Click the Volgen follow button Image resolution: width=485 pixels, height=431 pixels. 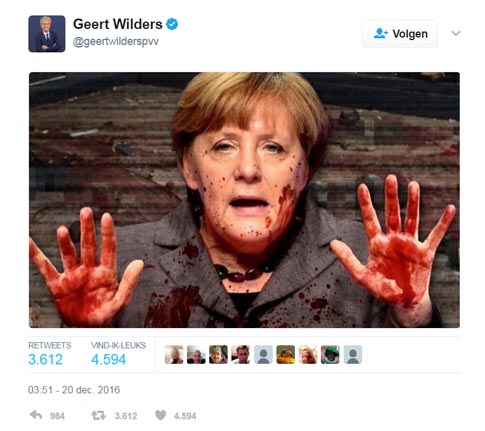point(400,34)
